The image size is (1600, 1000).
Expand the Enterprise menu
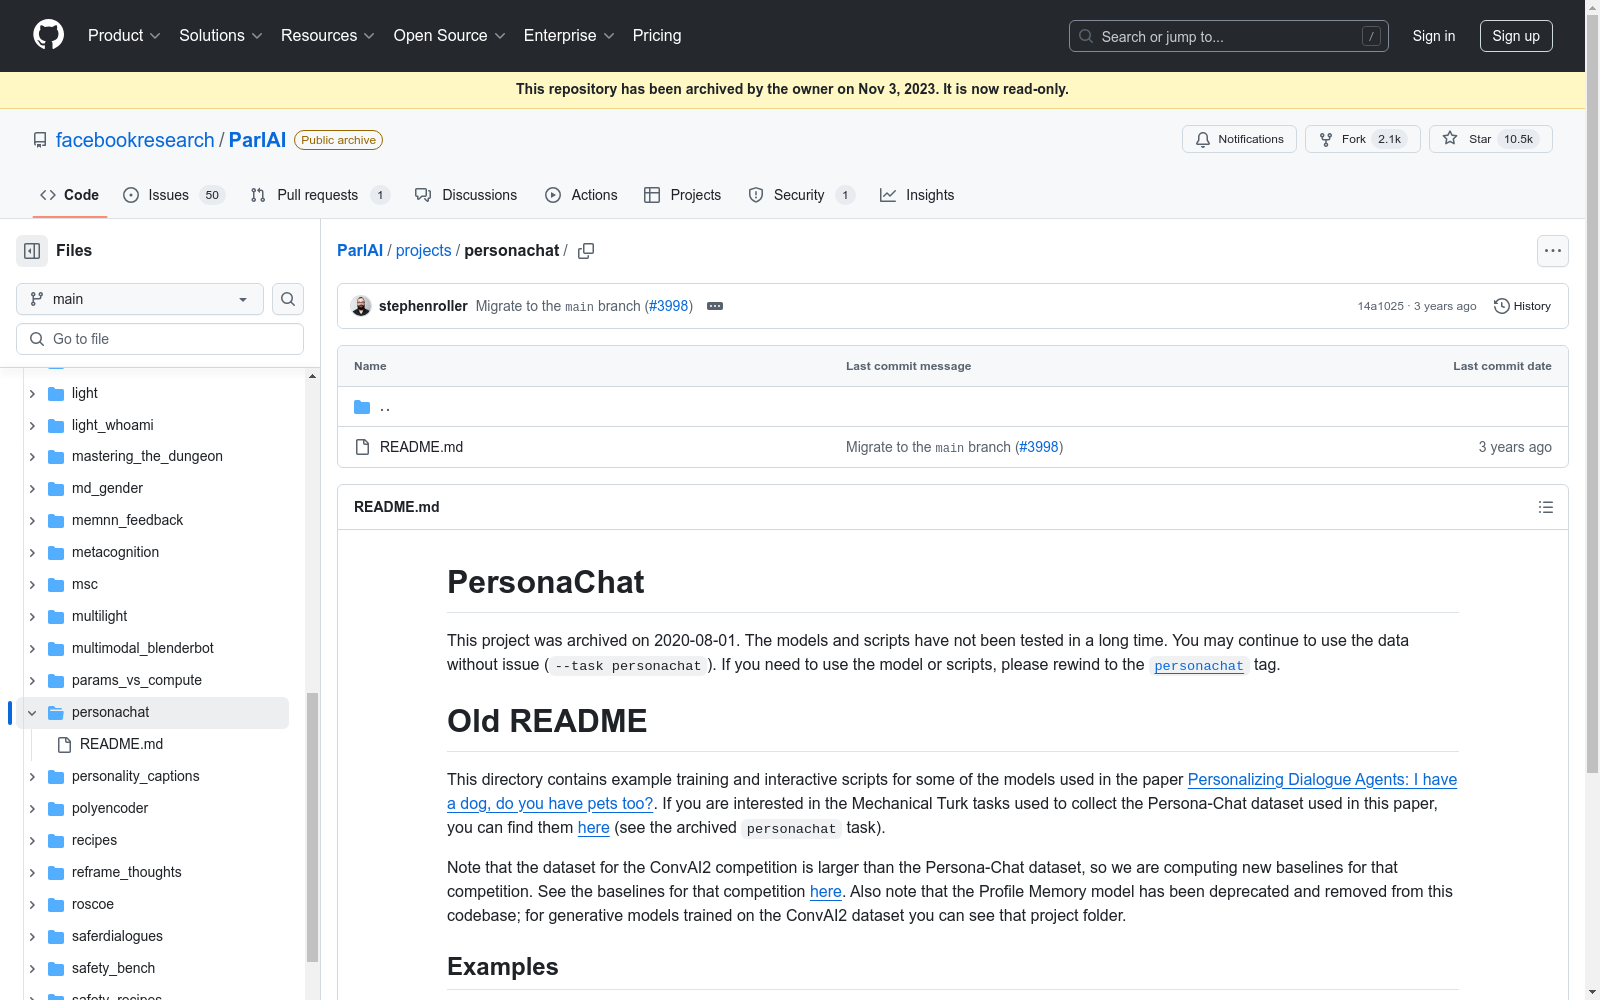tap(570, 35)
